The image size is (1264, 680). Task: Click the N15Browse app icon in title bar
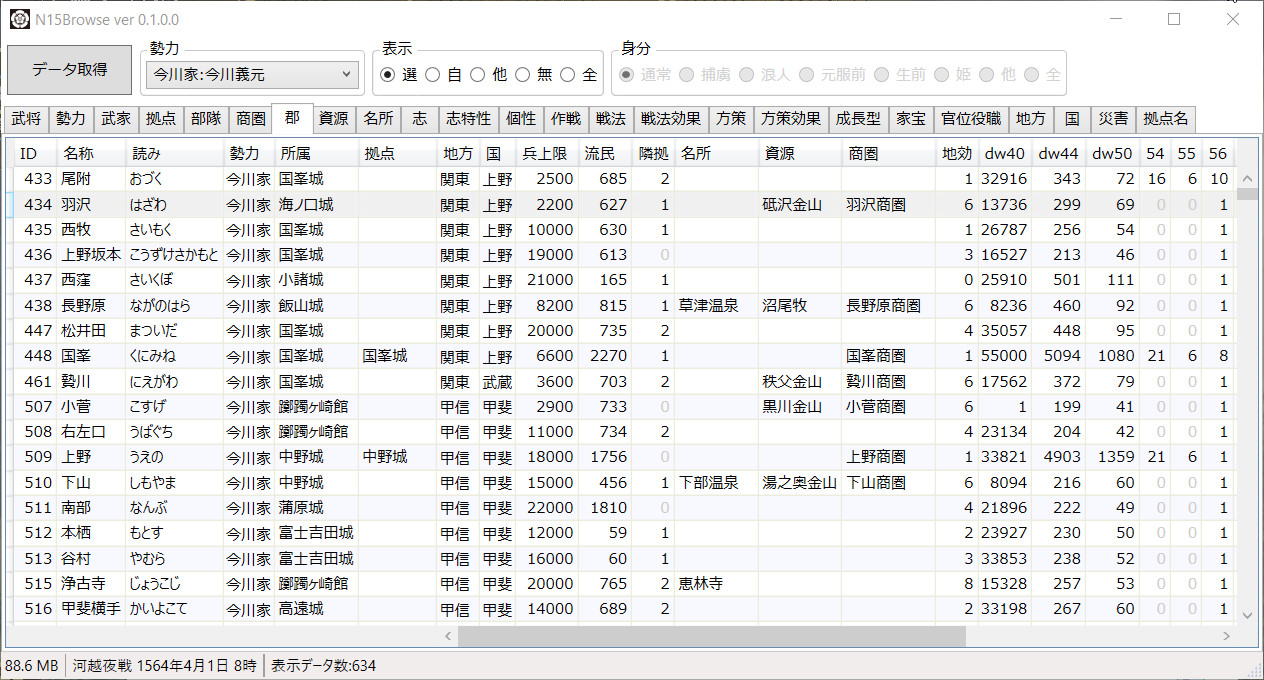click(19, 19)
